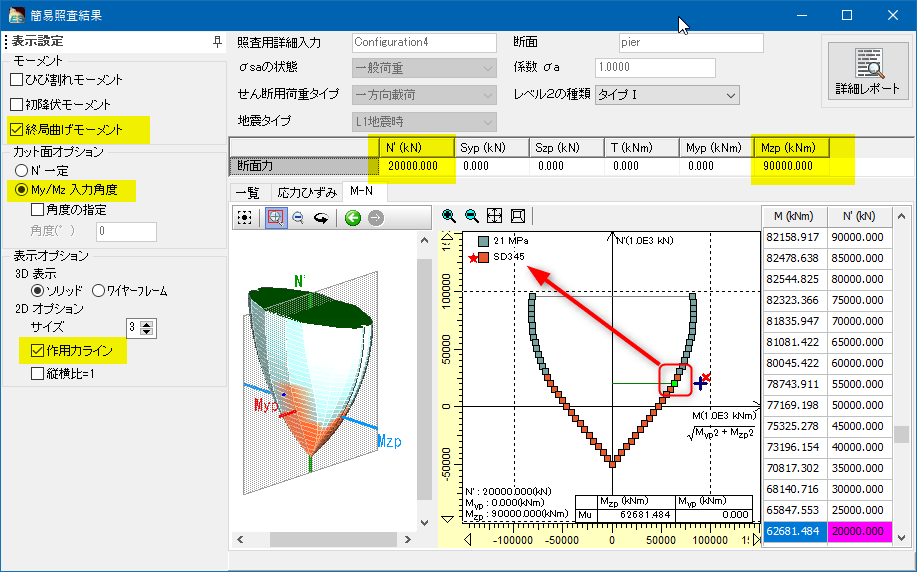Image resolution: width=917 pixels, height=572 pixels.
Task: Open the σsaの状態 dropdown
Action: (425, 68)
